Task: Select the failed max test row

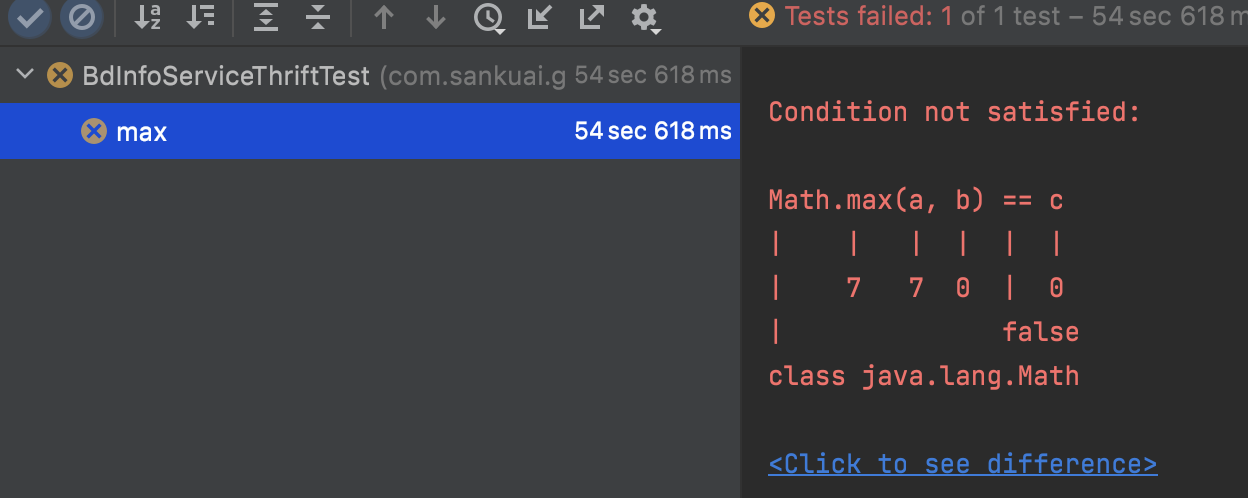Action: click(370, 131)
